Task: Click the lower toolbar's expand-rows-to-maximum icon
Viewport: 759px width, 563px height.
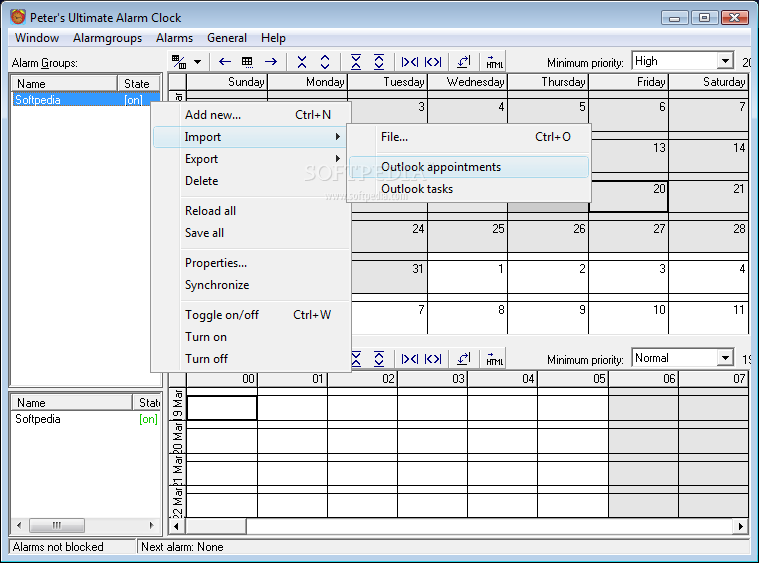Action: click(x=379, y=359)
